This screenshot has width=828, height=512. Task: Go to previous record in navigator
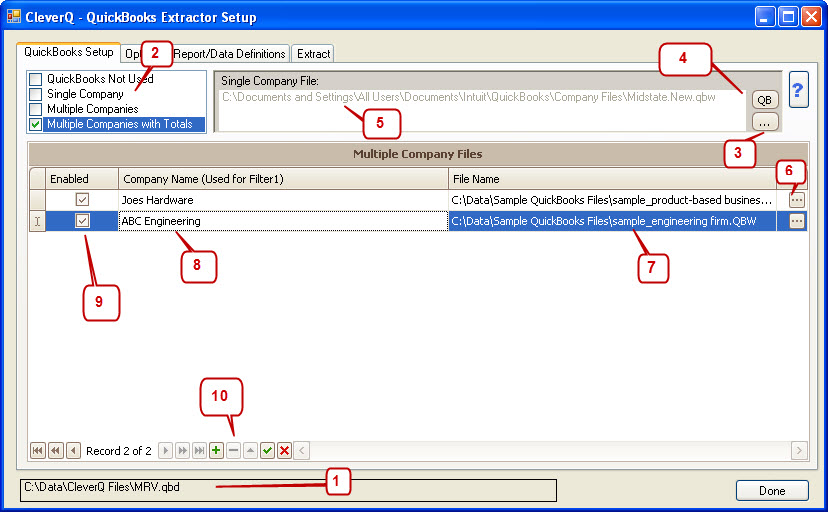pyautogui.click(x=74, y=451)
